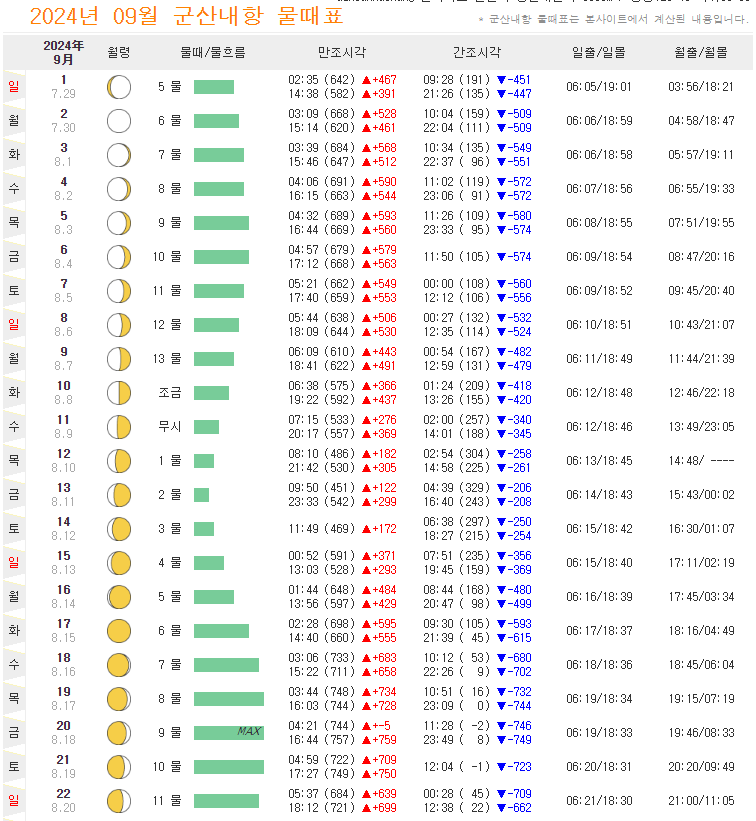Image resolution: width=756 pixels, height=821 pixels.
Task: Click the moon phase icon for September 1
Action: point(119,87)
